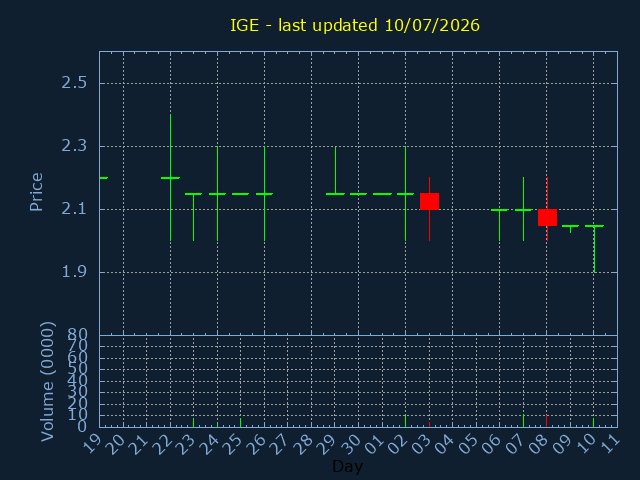Click the 2.3 price axis label
640x480 pixels.
click(x=74, y=146)
